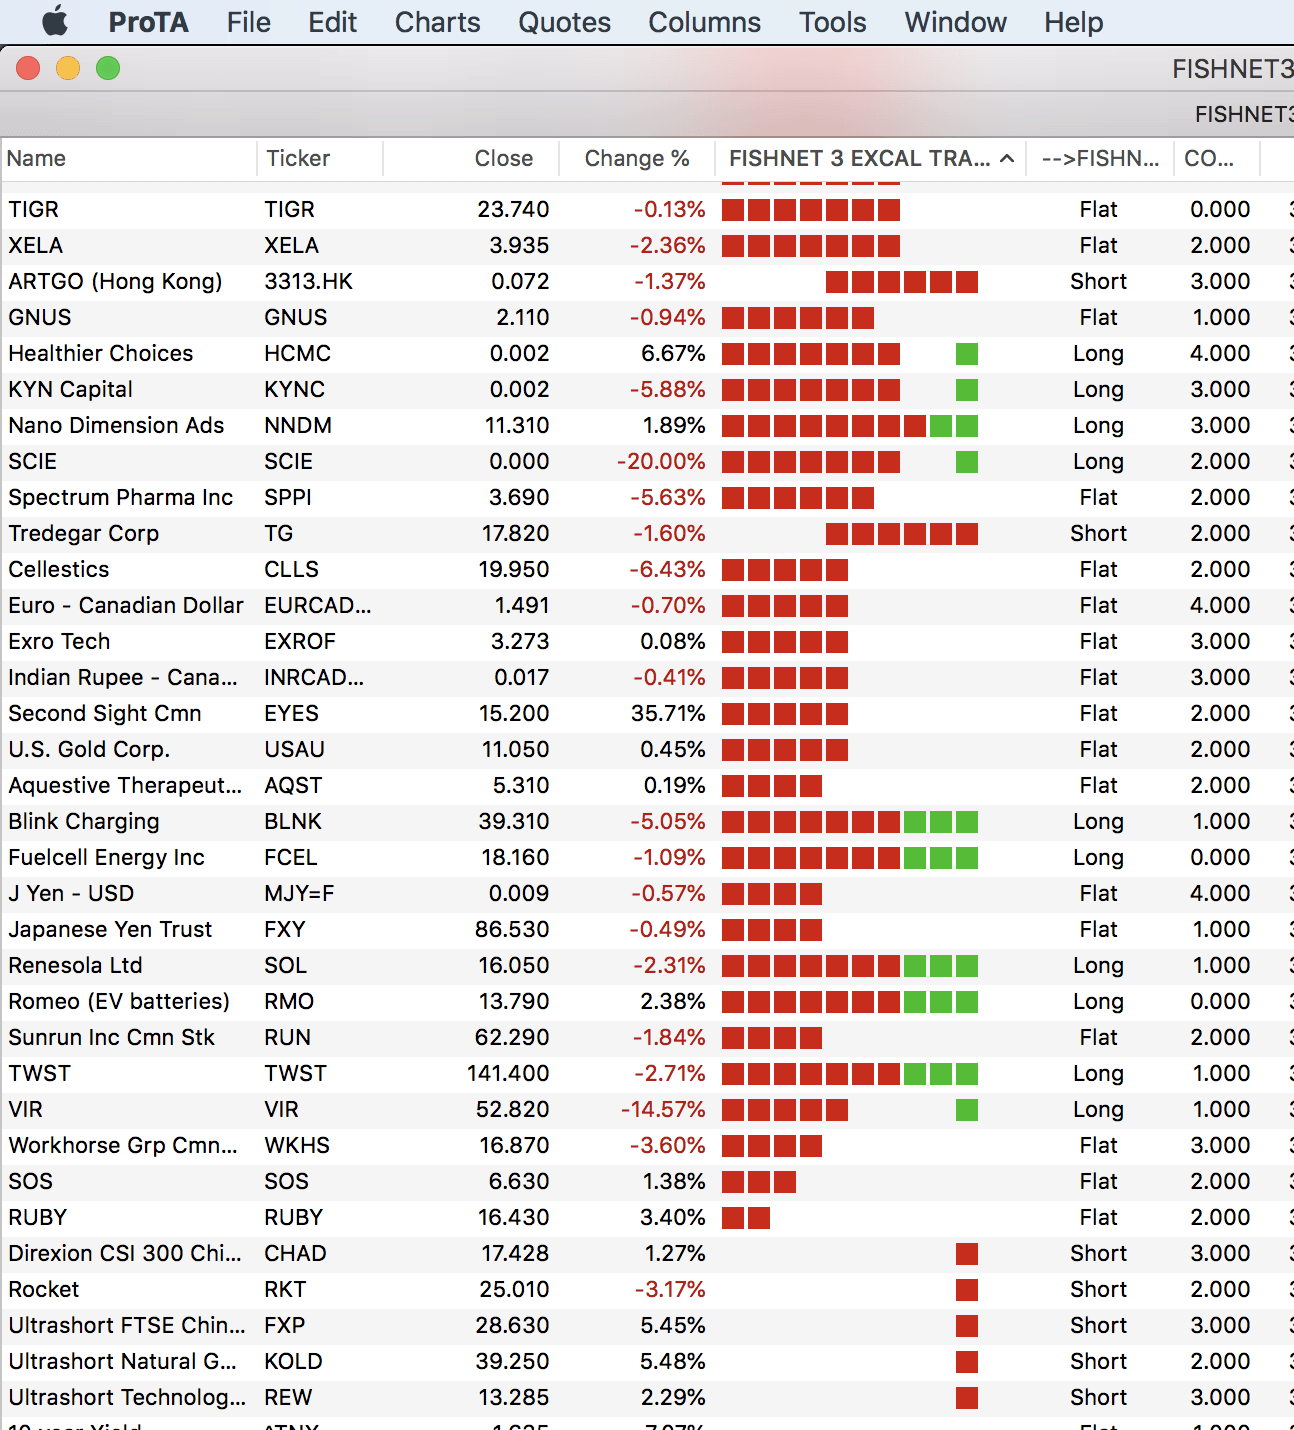This screenshot has height=1430, width=1294.
Task: Click the 6.67% change value
Action: [x=673, y=354]
